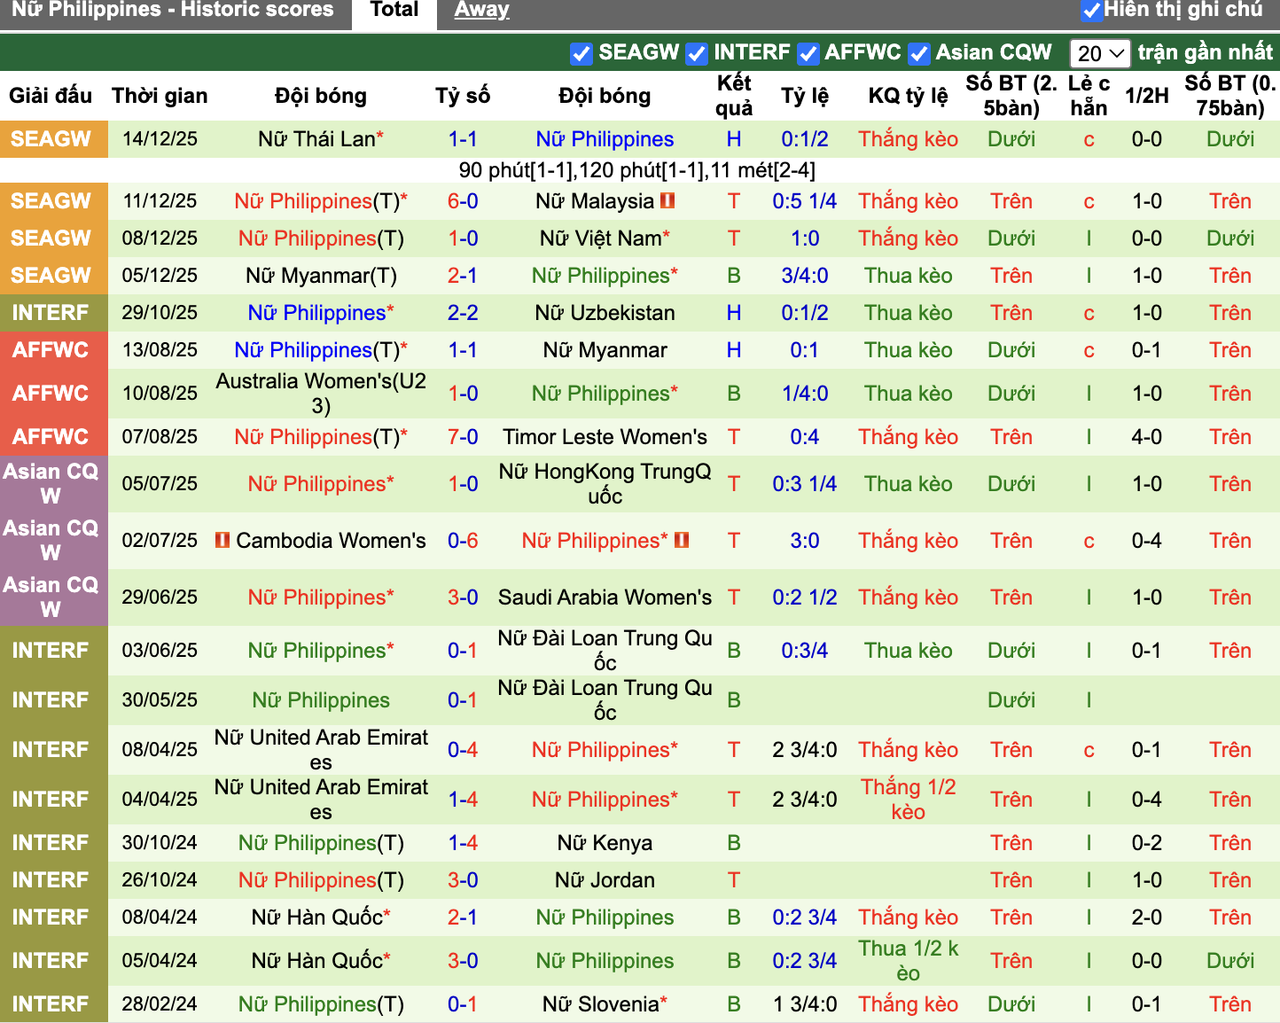This screenshot has height=1023, width=1280.
Task: Click the 1-4 score against Nữ Kenya
Action: (x=463, y=843)
